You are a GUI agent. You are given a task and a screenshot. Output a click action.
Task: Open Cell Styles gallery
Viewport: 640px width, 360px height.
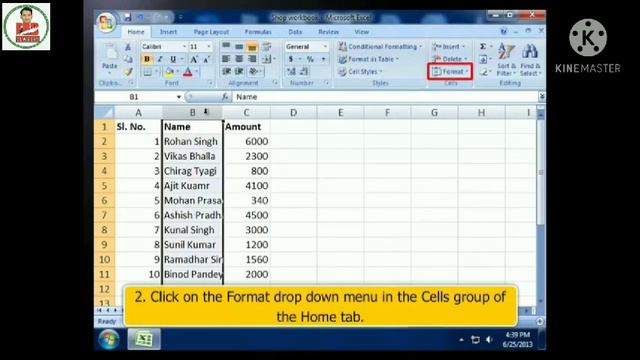pyautogui.click(x=360, y=72)
